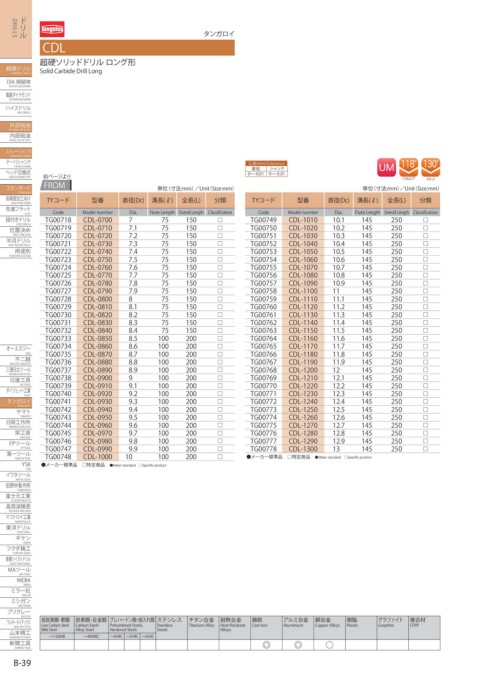Tick the classification box for CDL-0850
The image size is (480, 677).
[220, 338]
